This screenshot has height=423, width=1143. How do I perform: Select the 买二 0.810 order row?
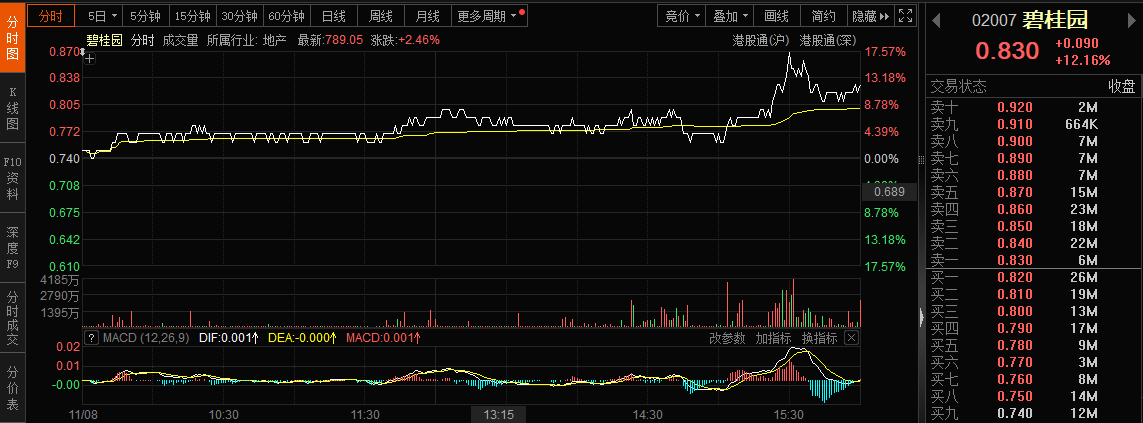point(1034,294)
